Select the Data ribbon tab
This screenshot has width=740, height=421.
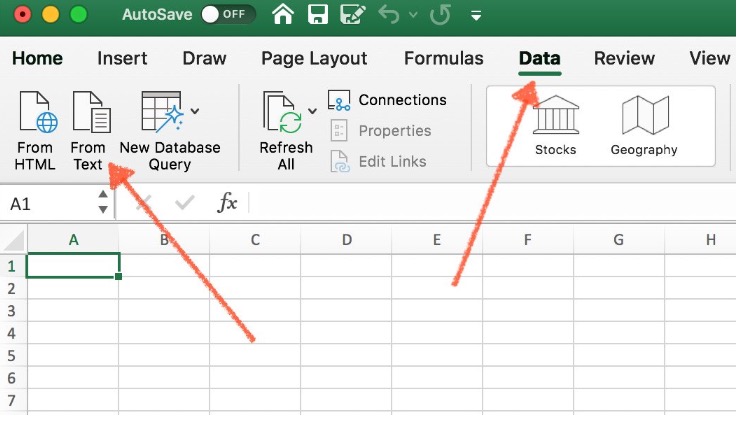tap(539, 58)
